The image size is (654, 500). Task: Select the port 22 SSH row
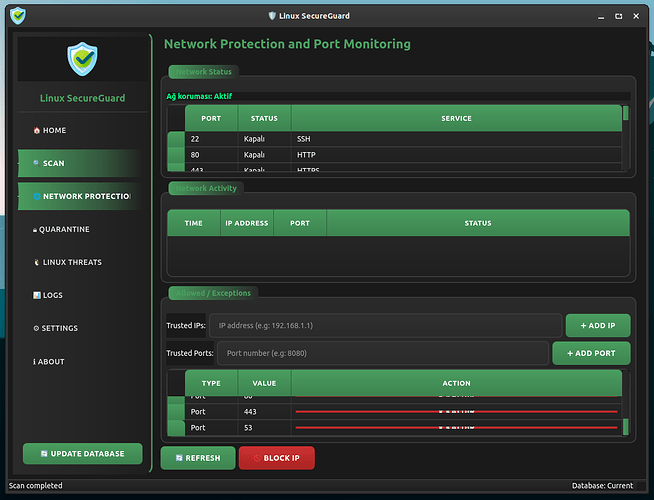pos(400,139)
